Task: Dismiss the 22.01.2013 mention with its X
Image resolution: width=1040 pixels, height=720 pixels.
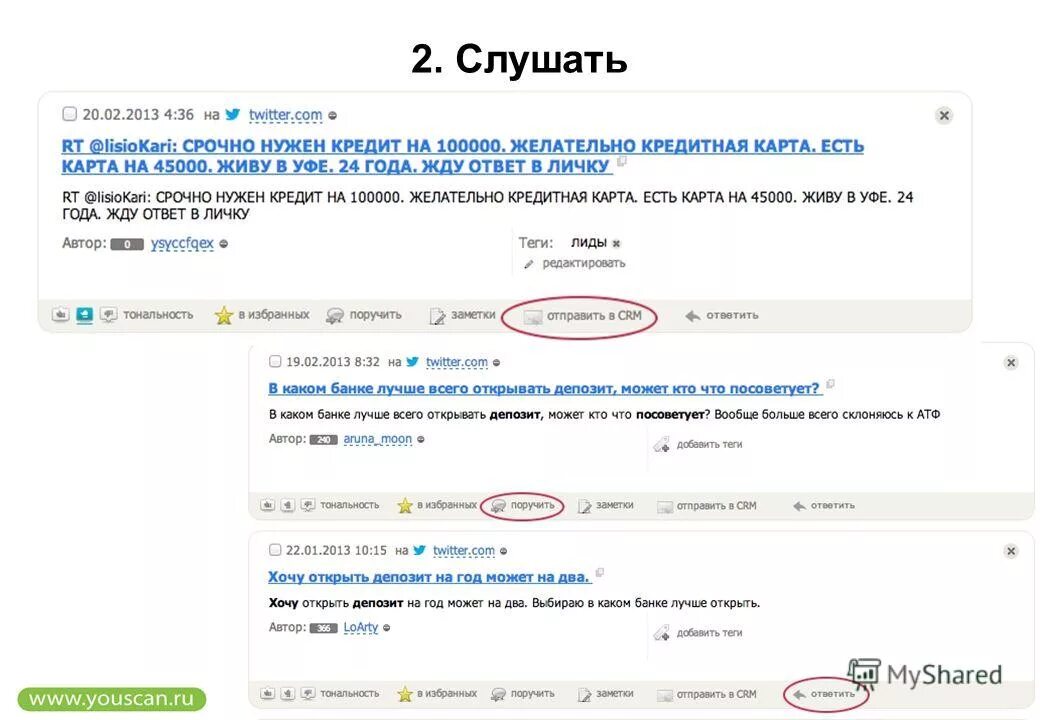Action: [x=1011, y=551]
